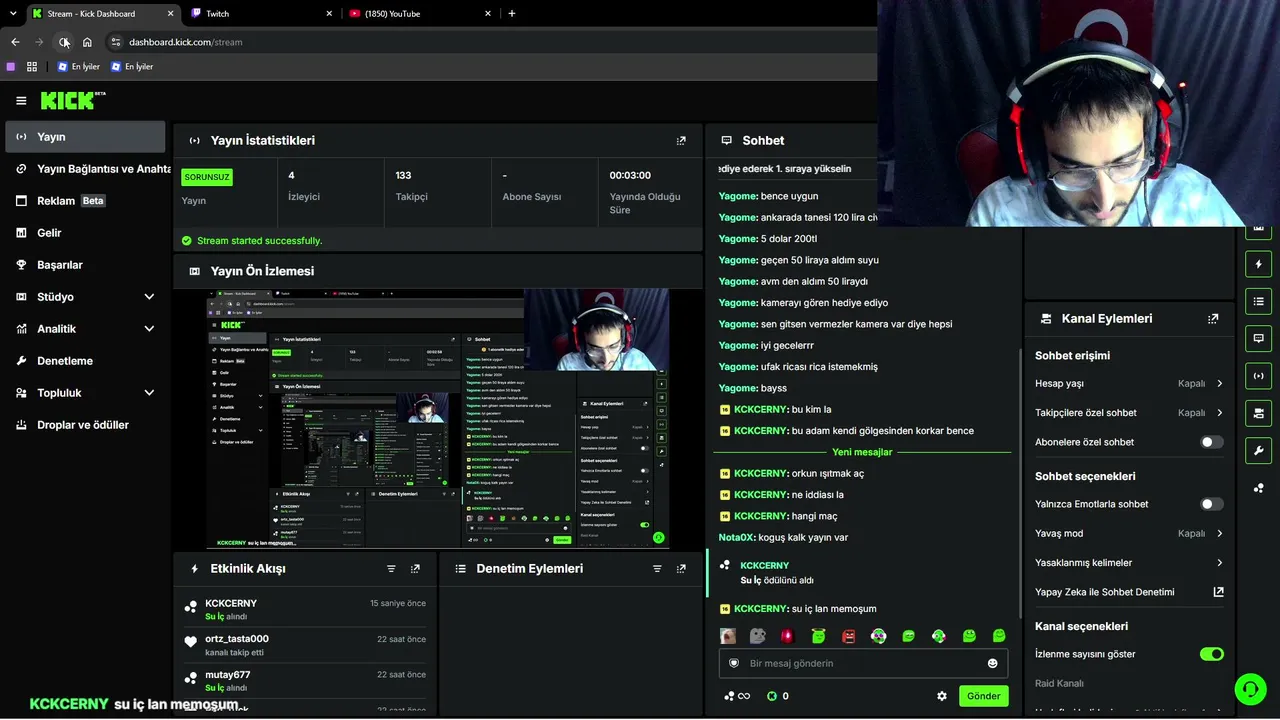Insert the grey gorilla emote

tap(758, 636)
